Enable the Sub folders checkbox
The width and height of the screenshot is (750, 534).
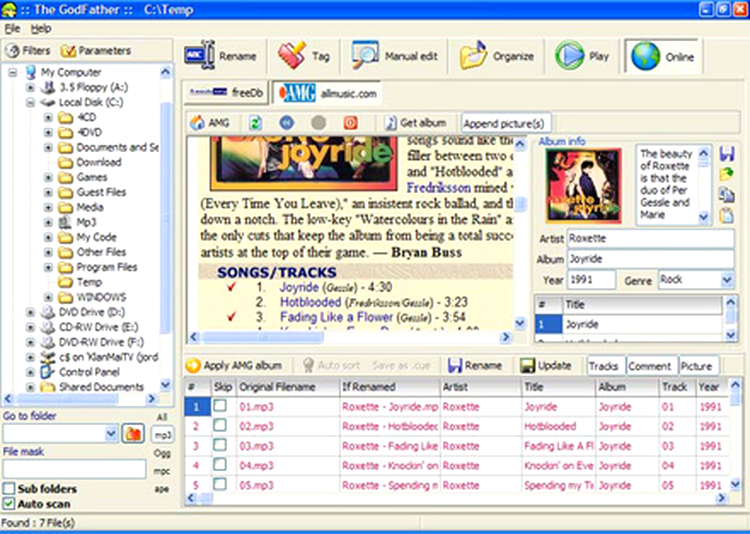(9, 489)
